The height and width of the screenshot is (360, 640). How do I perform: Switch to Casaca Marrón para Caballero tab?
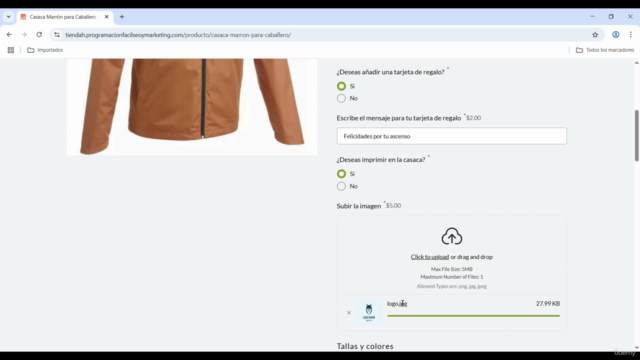pyautogui.click(x=64, y=17)
